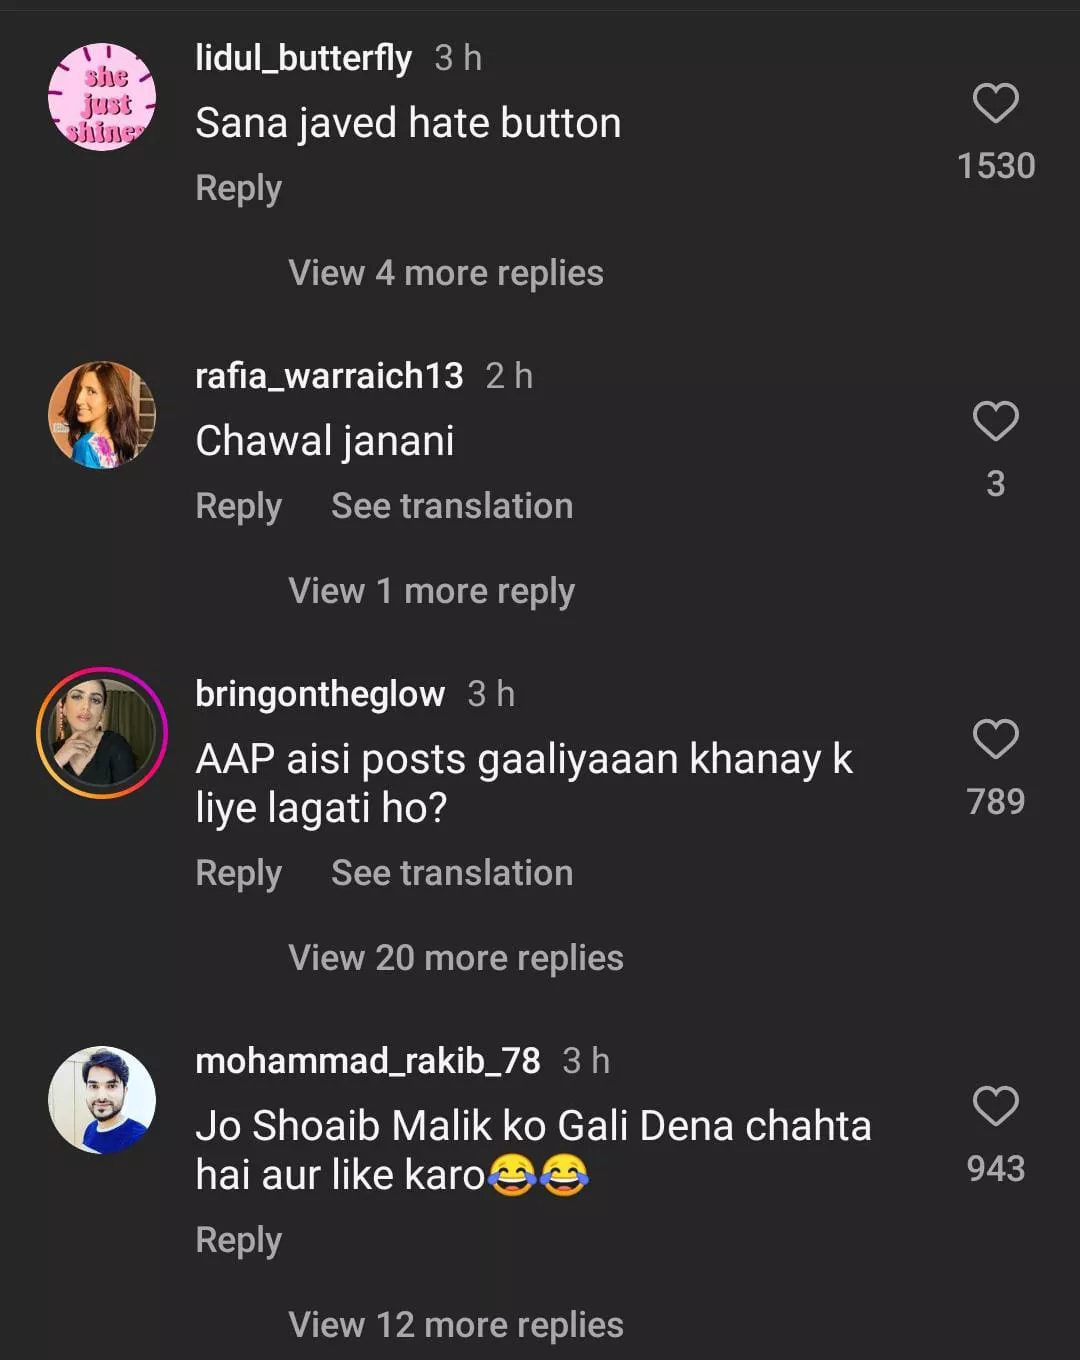Heart mohammad_rakib_78's comment

(995, 1106)
